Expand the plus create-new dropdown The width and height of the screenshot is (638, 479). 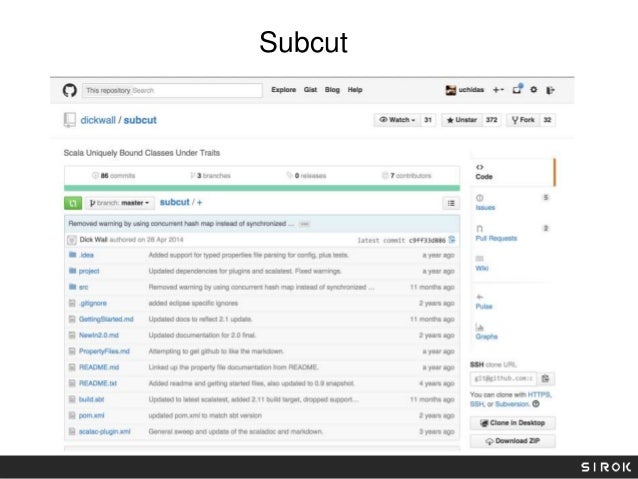[x=498, y=90]
